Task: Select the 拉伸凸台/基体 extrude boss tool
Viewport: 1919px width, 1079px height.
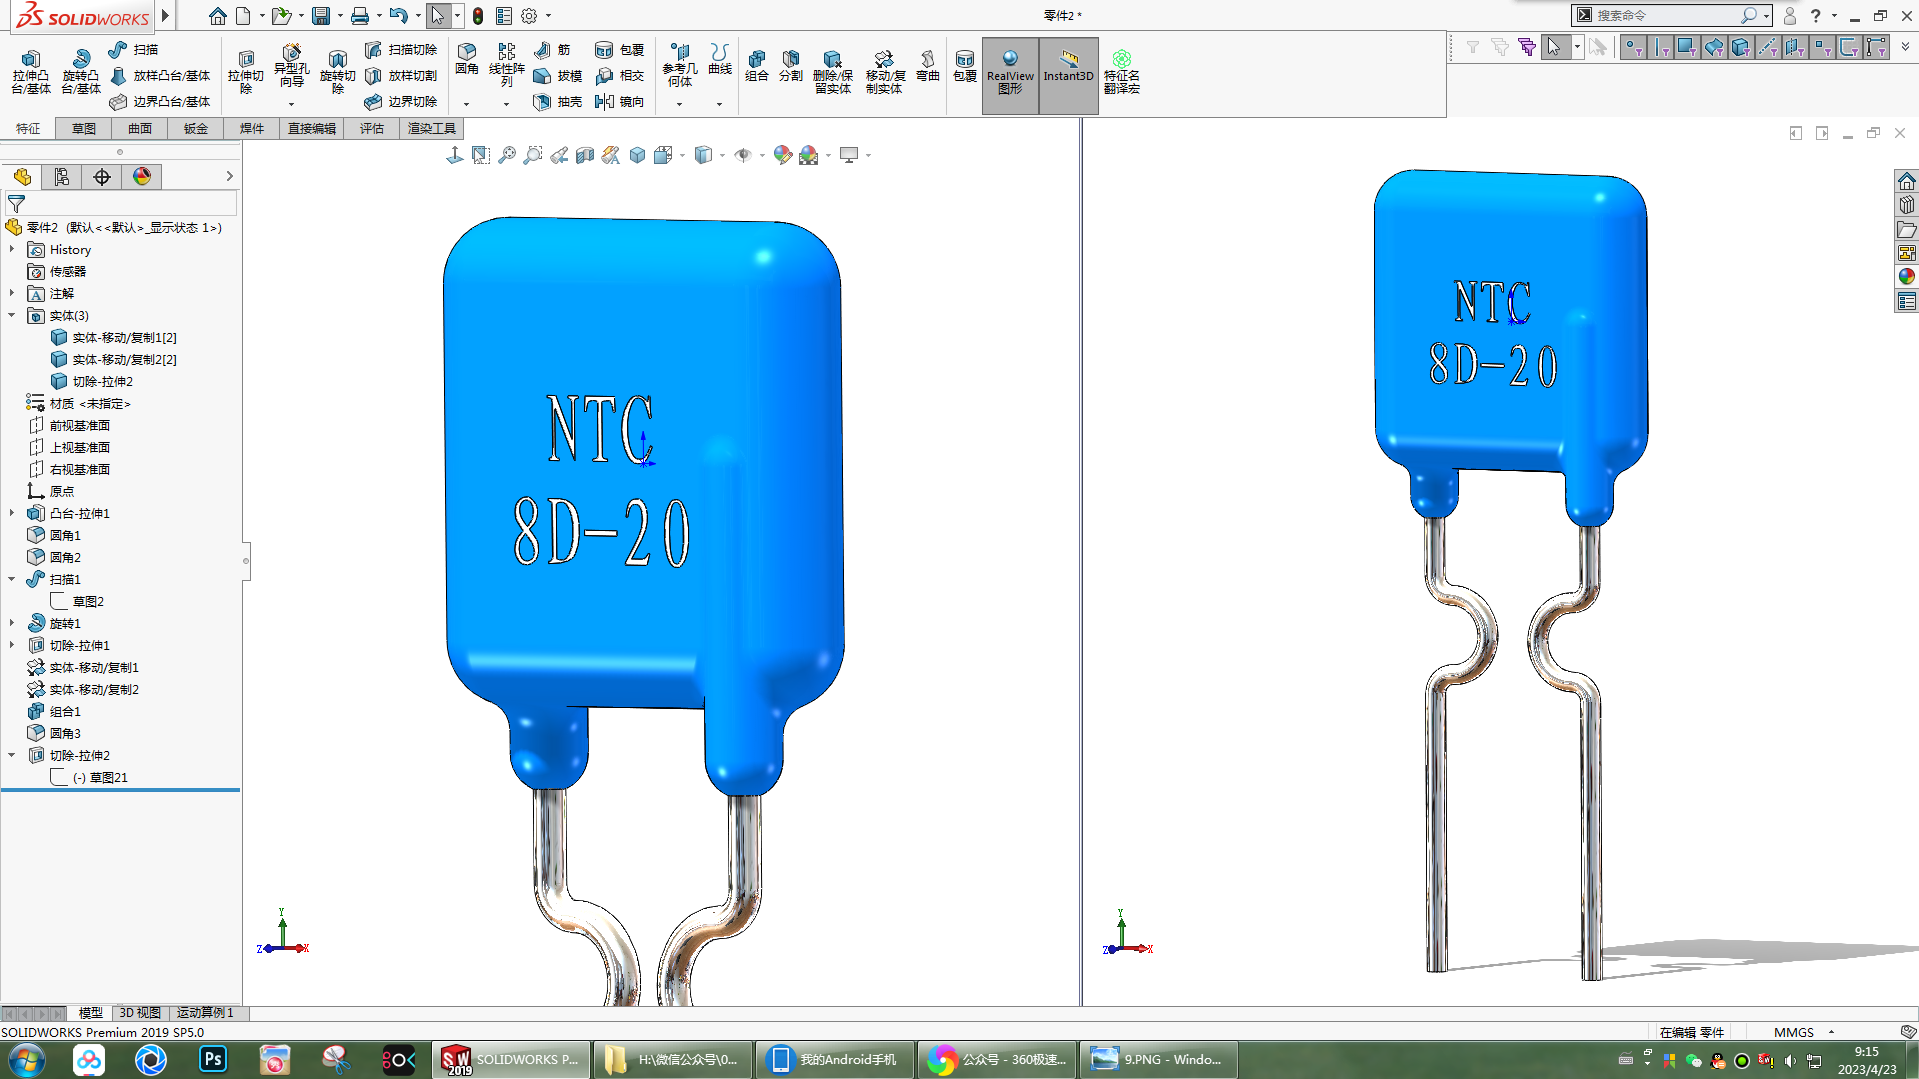Action: [31, 71]
